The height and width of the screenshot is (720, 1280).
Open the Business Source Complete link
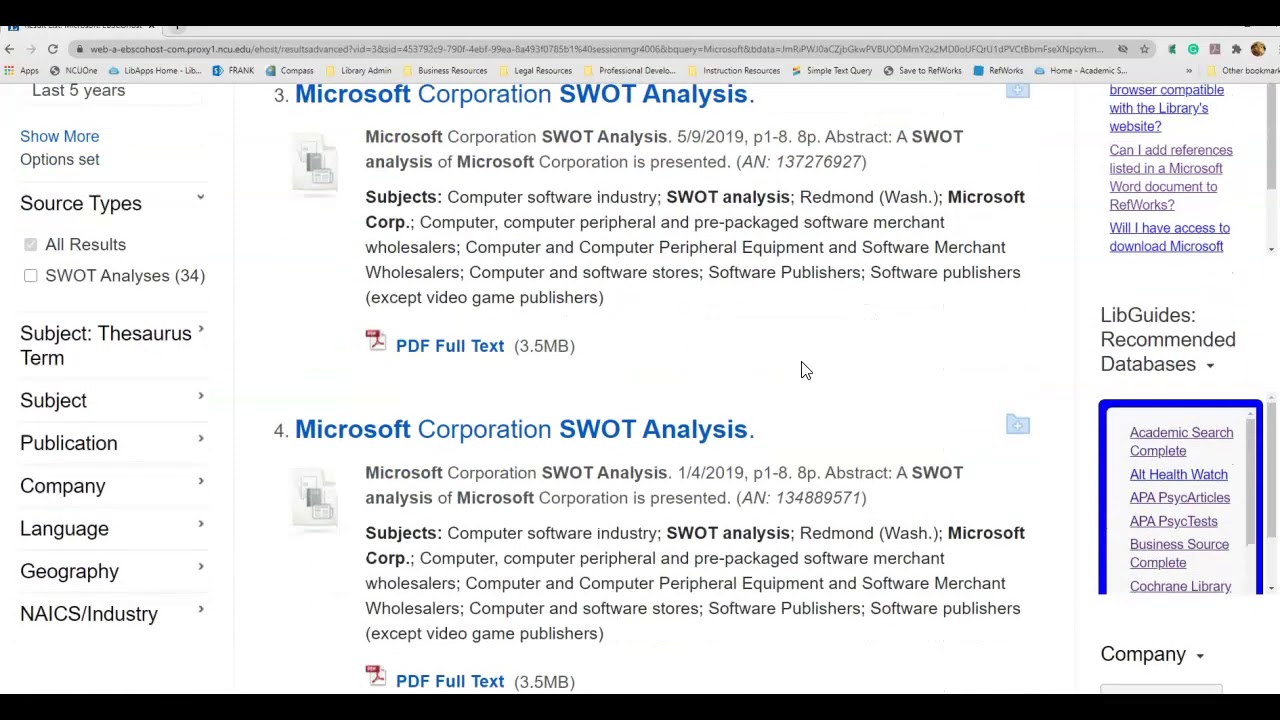(x=1179, y=554)
